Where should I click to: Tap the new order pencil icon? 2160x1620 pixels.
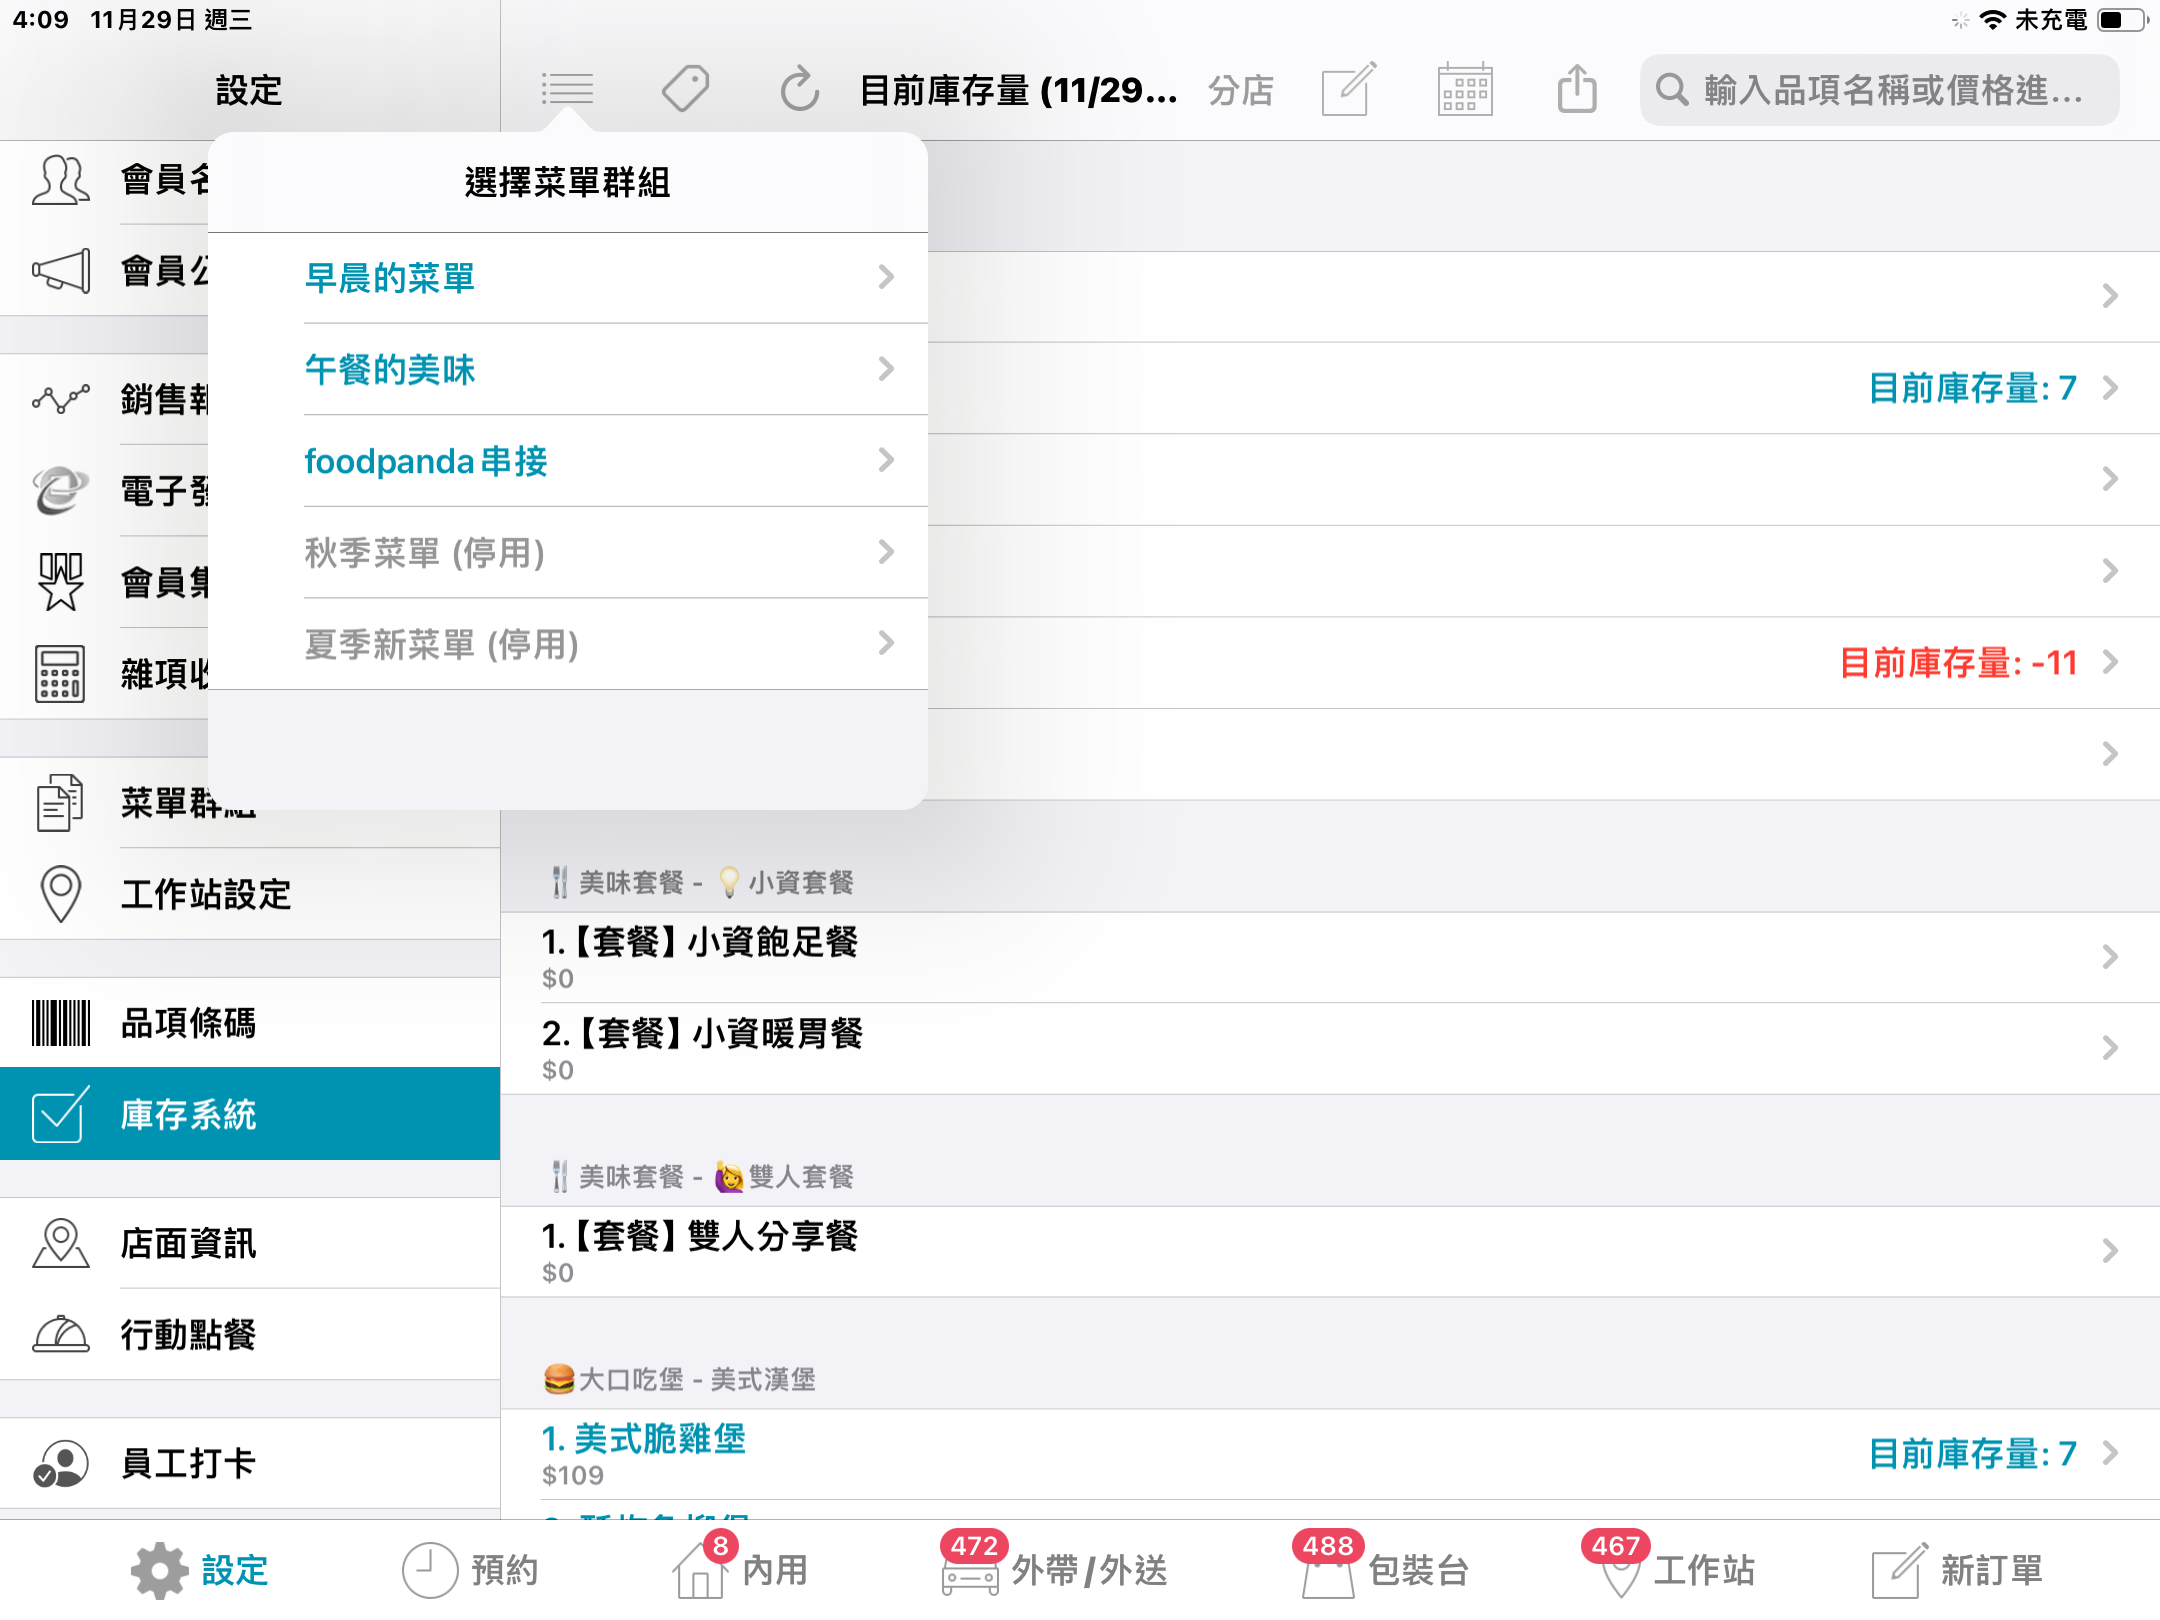(x=1900, y=1570)
